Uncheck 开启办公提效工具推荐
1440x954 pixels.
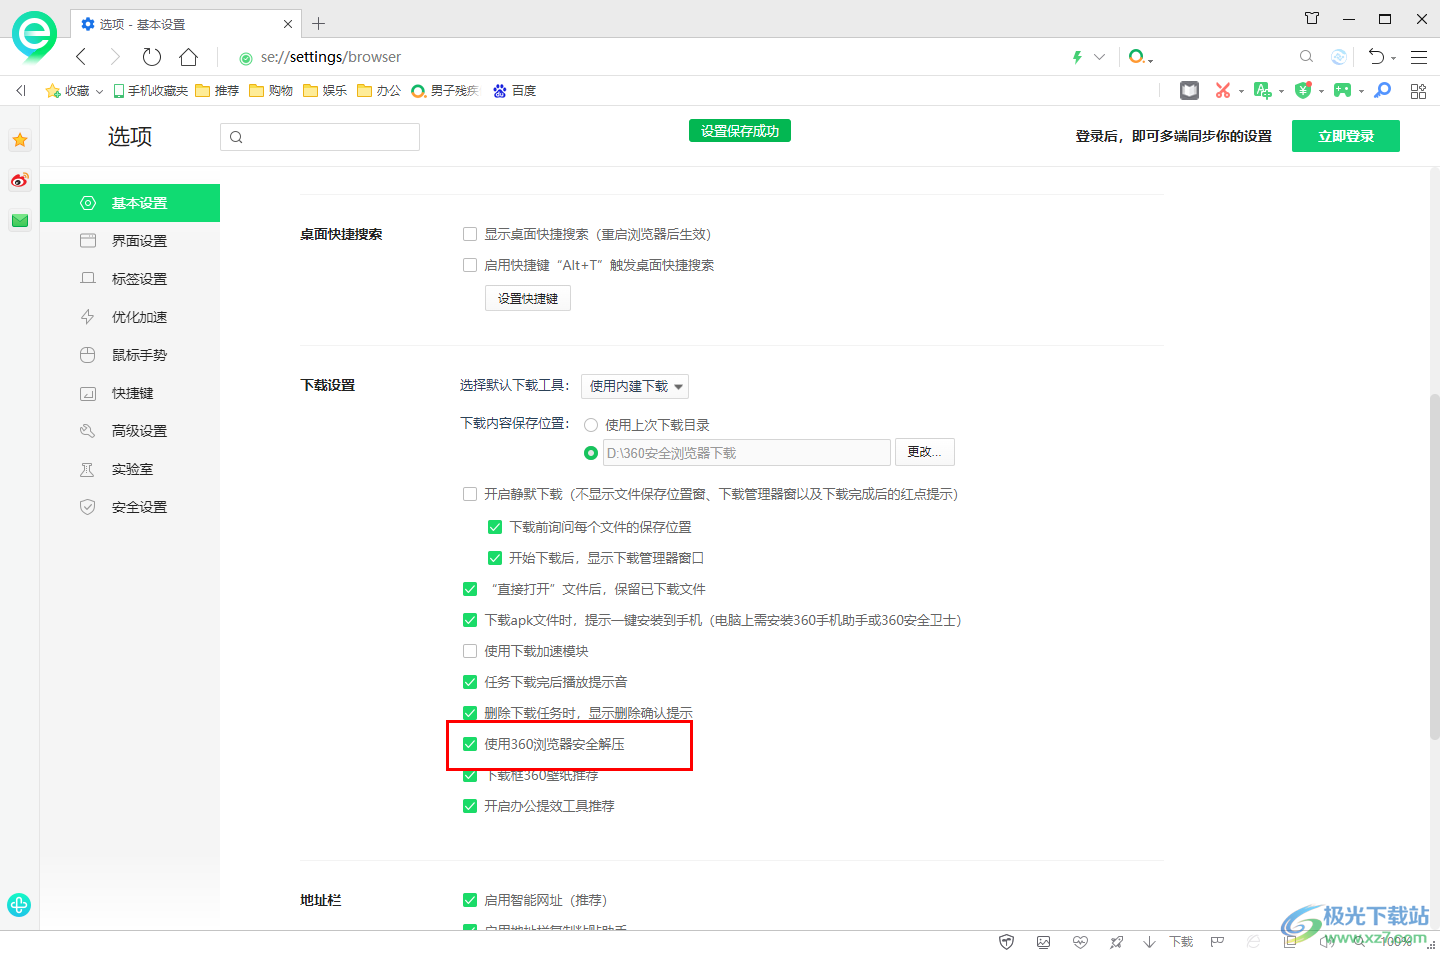pyautogui.click(x=470, y=806)
